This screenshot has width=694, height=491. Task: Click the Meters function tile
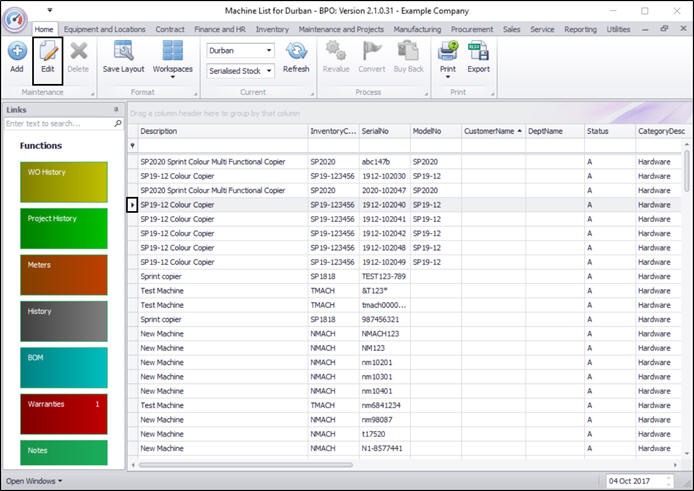coord(64,276)
